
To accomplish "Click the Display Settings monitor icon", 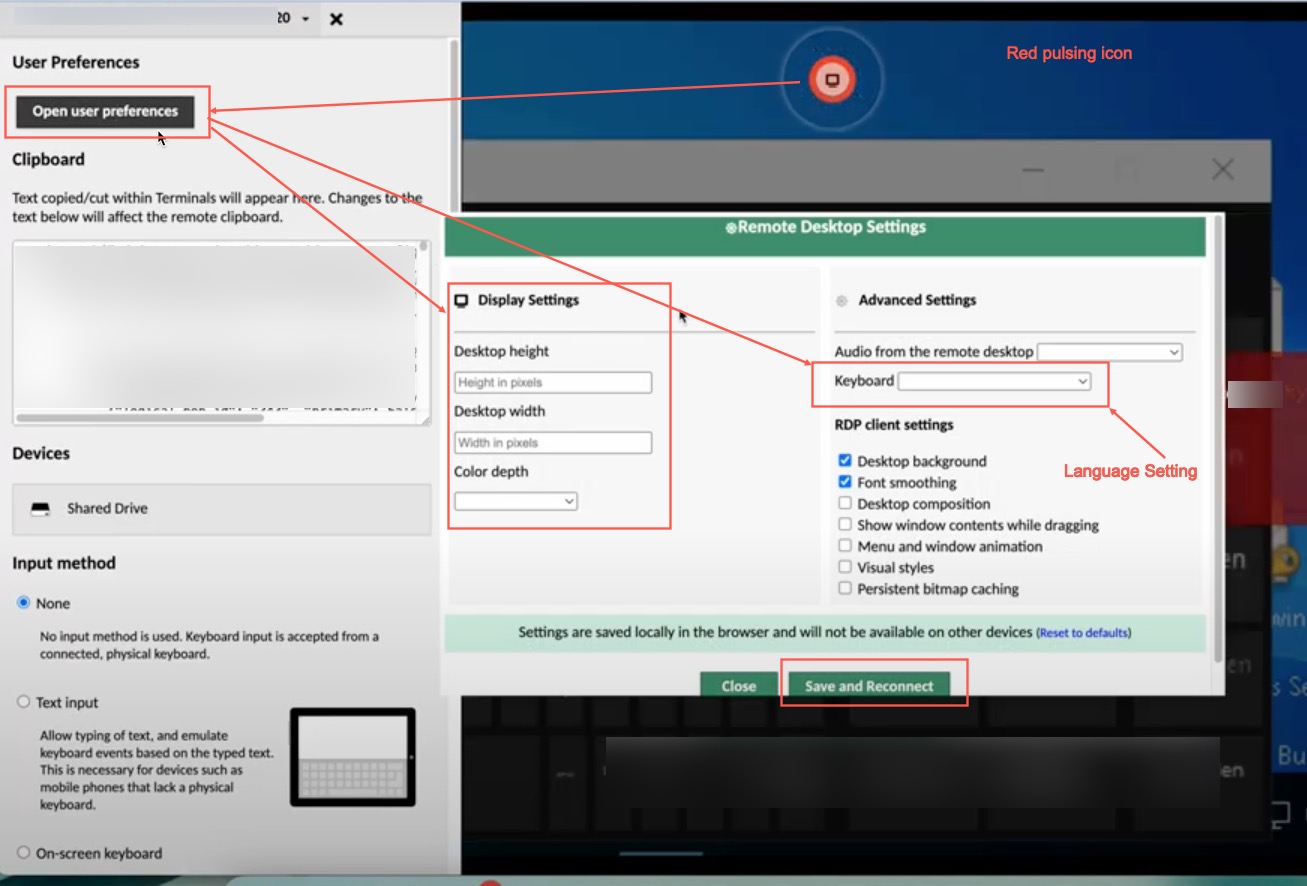I will tap(462, 300).
